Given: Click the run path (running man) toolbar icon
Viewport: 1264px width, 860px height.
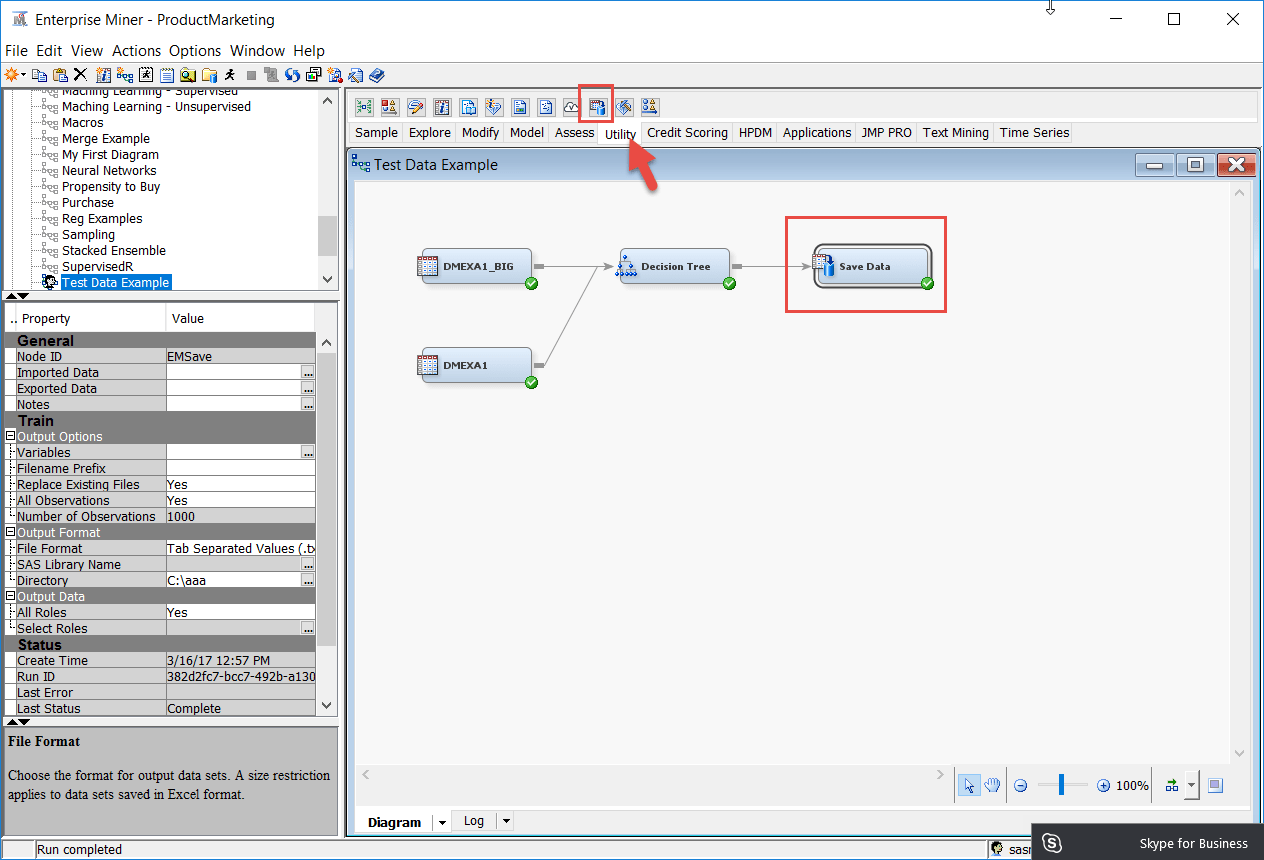Looking at the screenshot, I should point(230,75).
